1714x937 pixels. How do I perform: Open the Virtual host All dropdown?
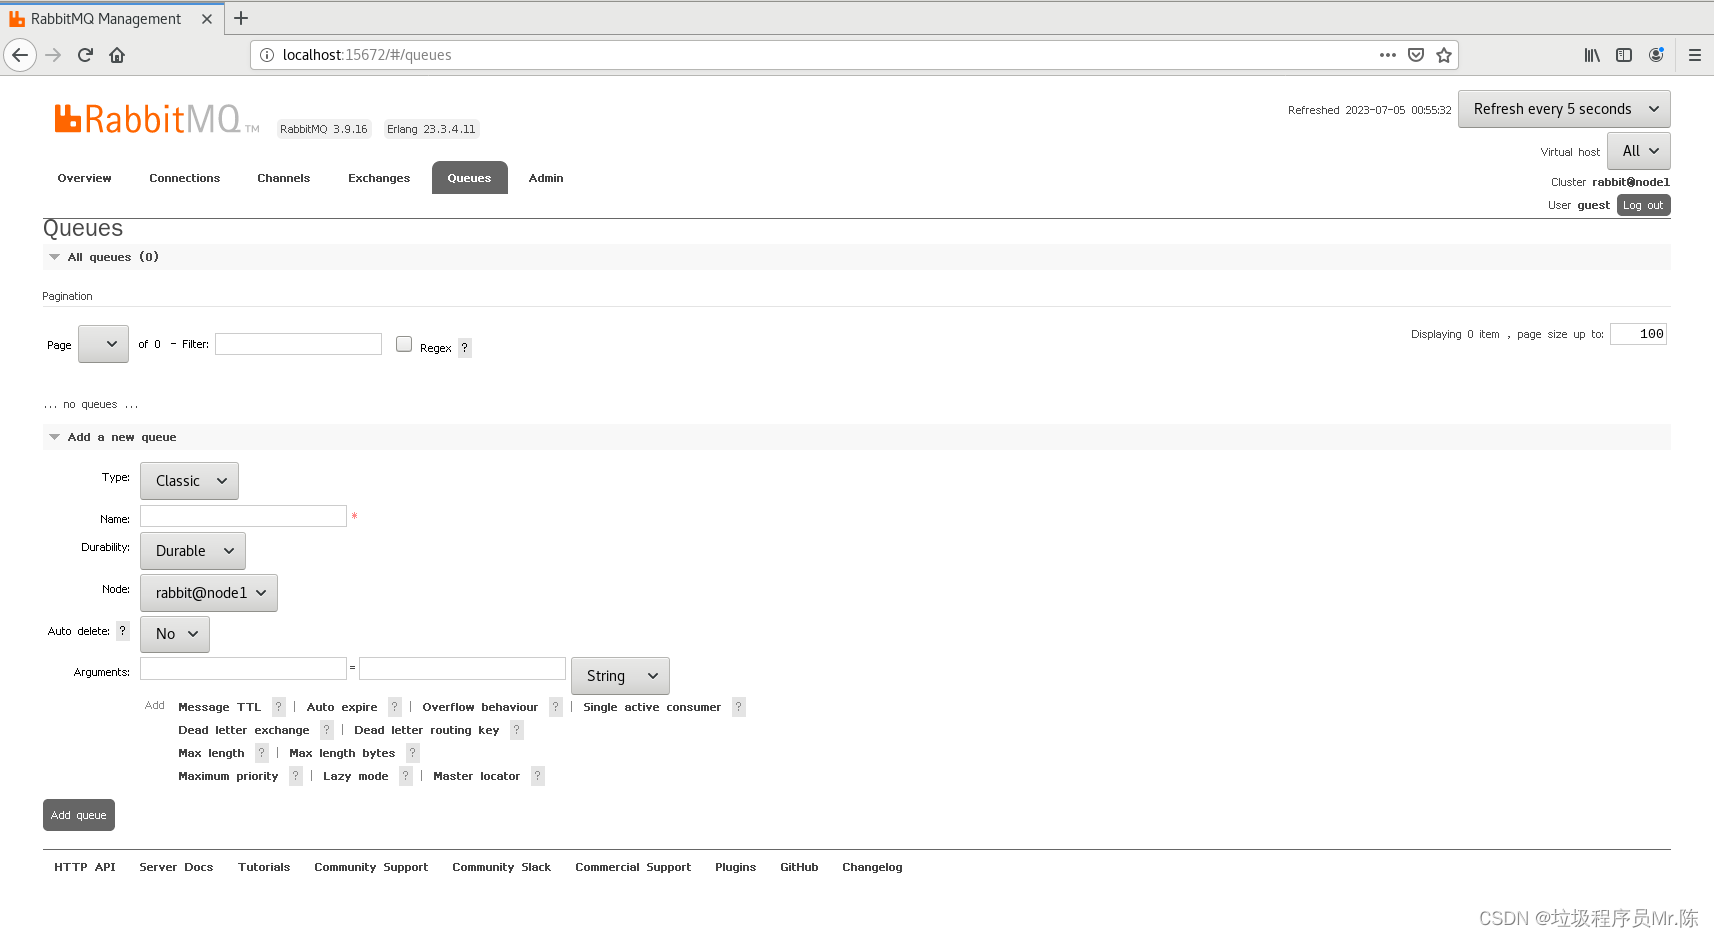(x=1637, y=150)
